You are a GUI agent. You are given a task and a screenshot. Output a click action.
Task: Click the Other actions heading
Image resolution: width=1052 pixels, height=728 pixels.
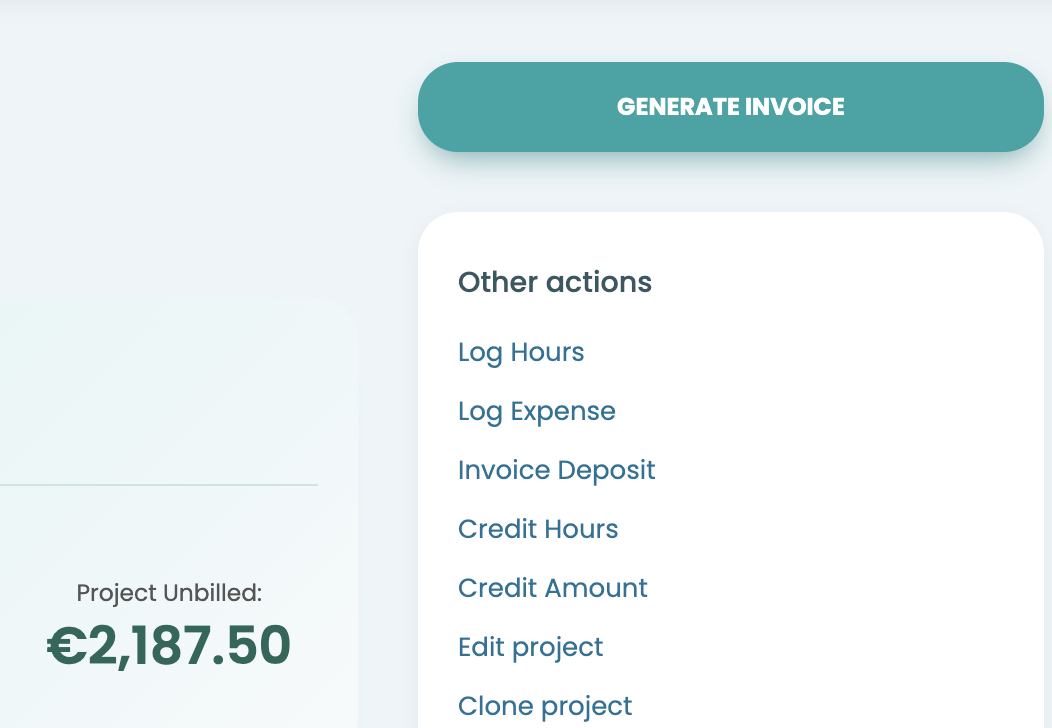click(555, 282)
